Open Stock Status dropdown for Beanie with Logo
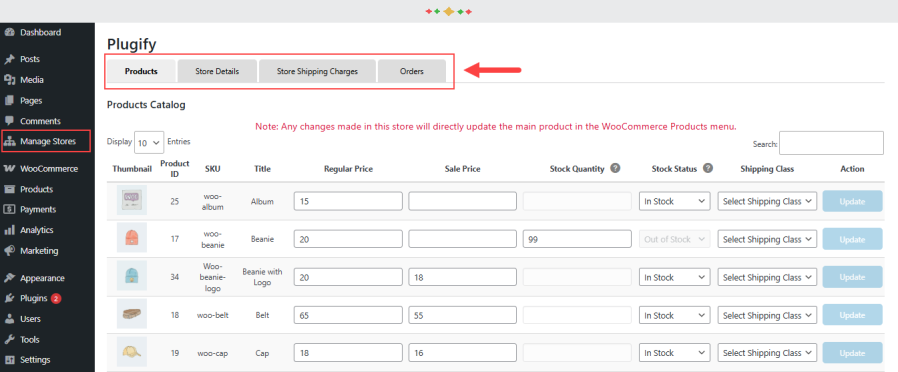Viewport: 898px width, 372px height. click(675, 278)
